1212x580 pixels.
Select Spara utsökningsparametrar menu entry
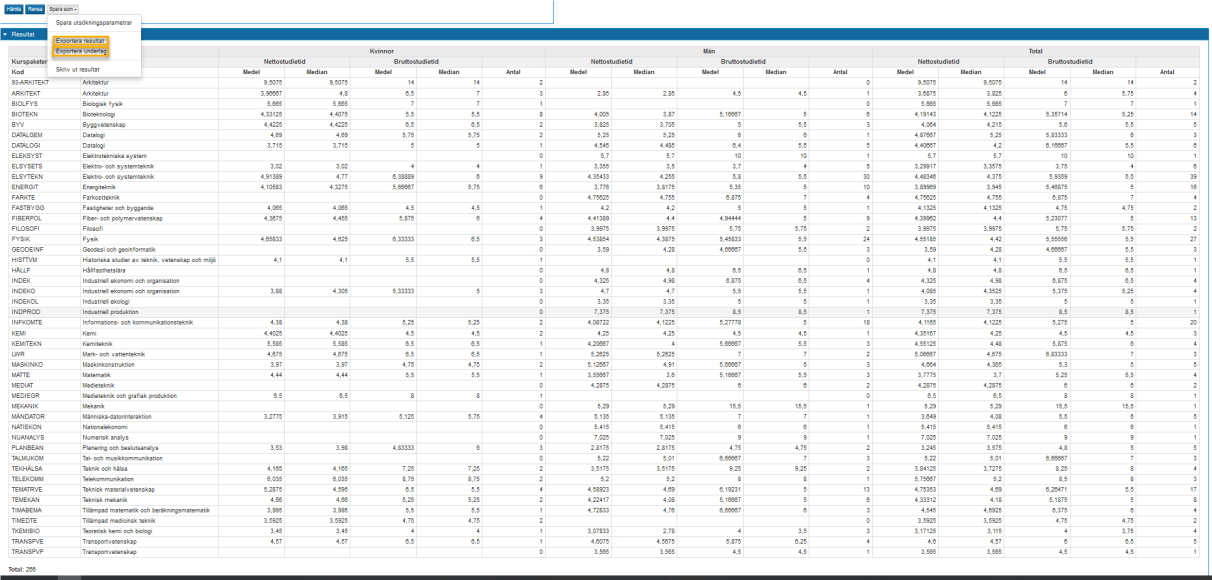[93, 22]
